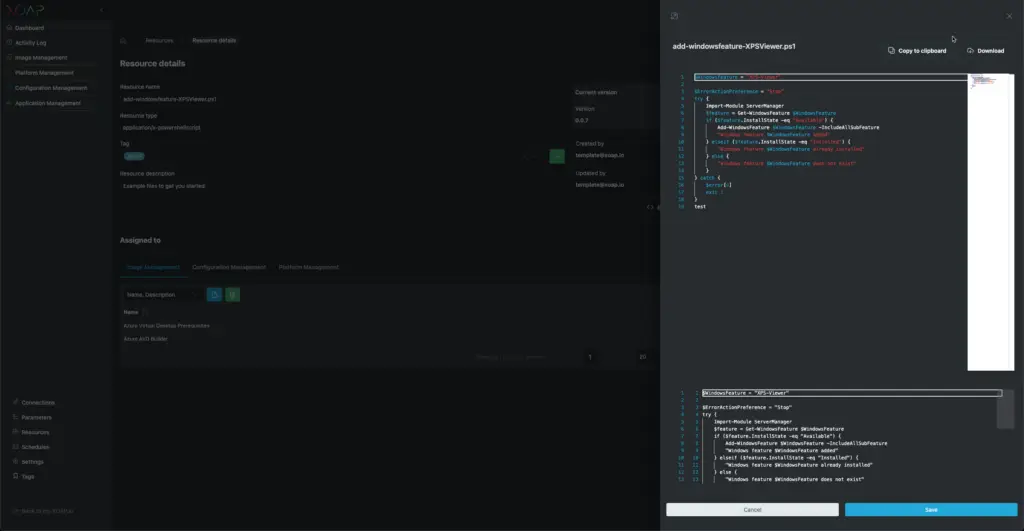Open the Parameters page
Viewport: 1024px width, 531px height.
point(37,417)
